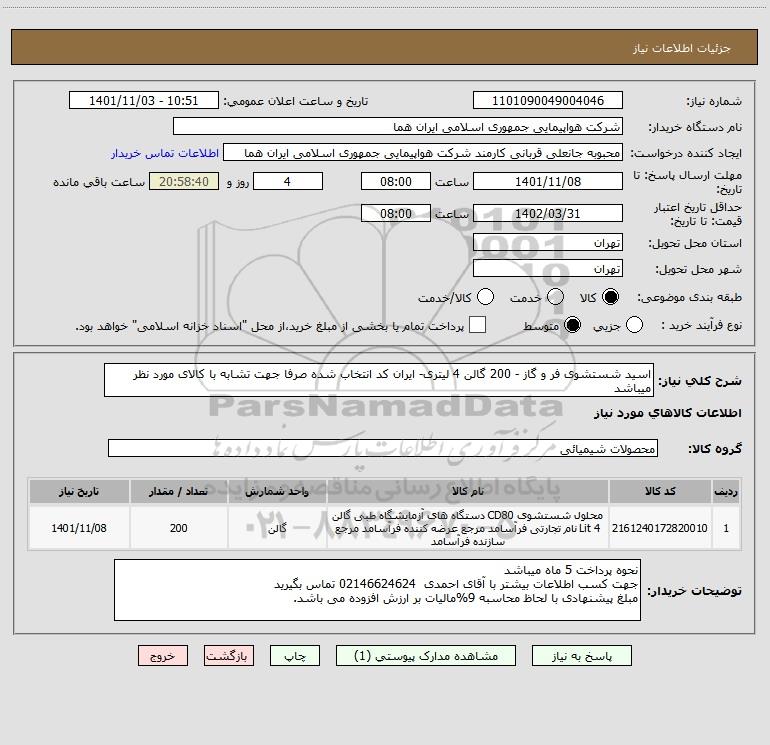The width and height of the screenshot is (770, 745).
Task: Click the request creator field محبوبه جانعلی قربانی
Action: coord(423,153)
